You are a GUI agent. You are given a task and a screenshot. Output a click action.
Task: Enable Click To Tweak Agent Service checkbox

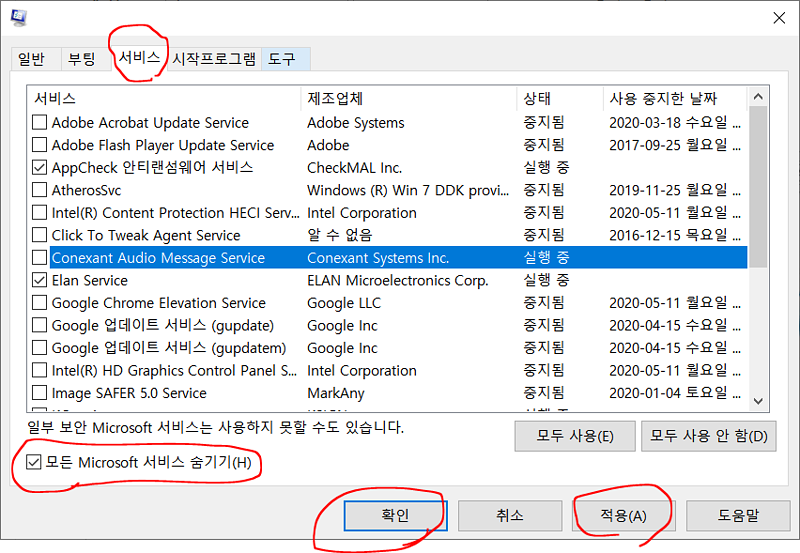(39, 235)
